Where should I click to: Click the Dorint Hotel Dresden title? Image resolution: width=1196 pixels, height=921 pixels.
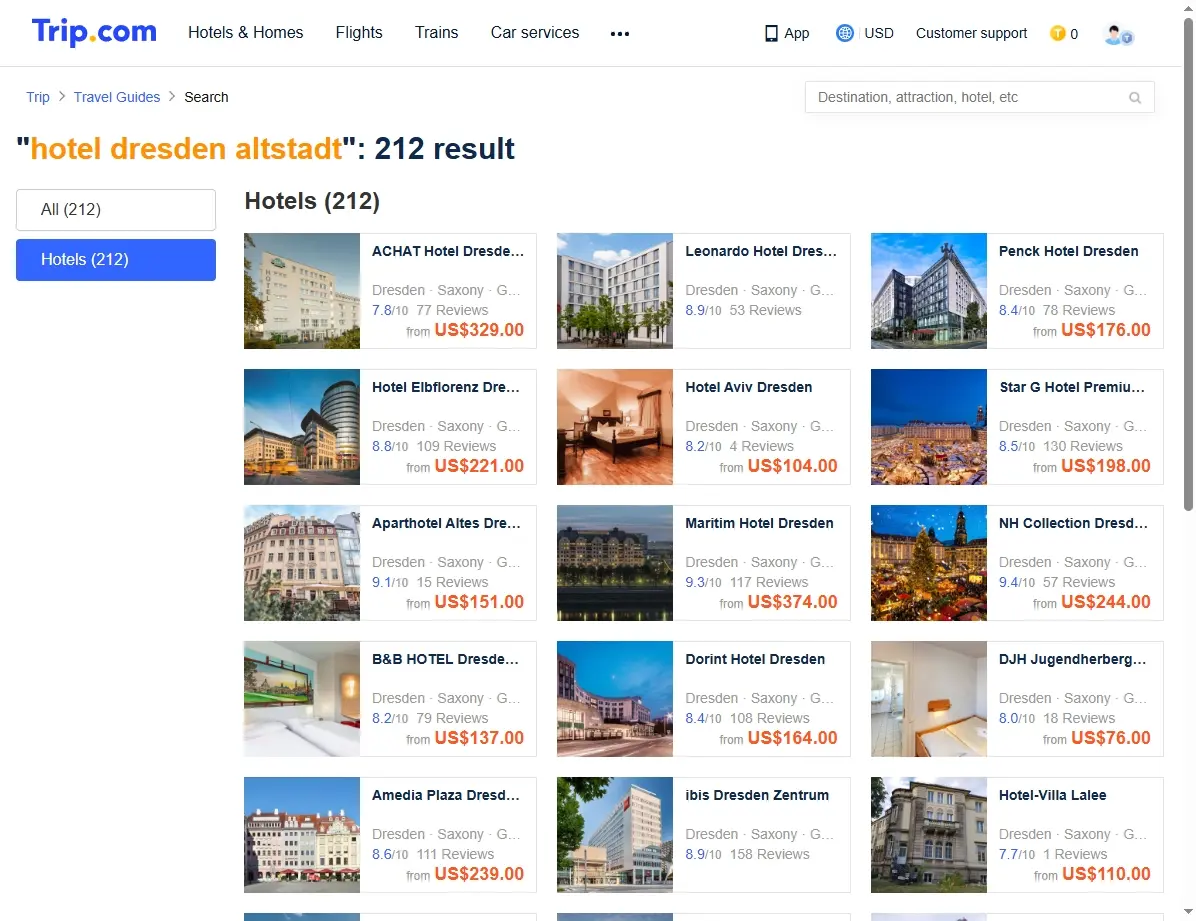[x=754, y=659]
